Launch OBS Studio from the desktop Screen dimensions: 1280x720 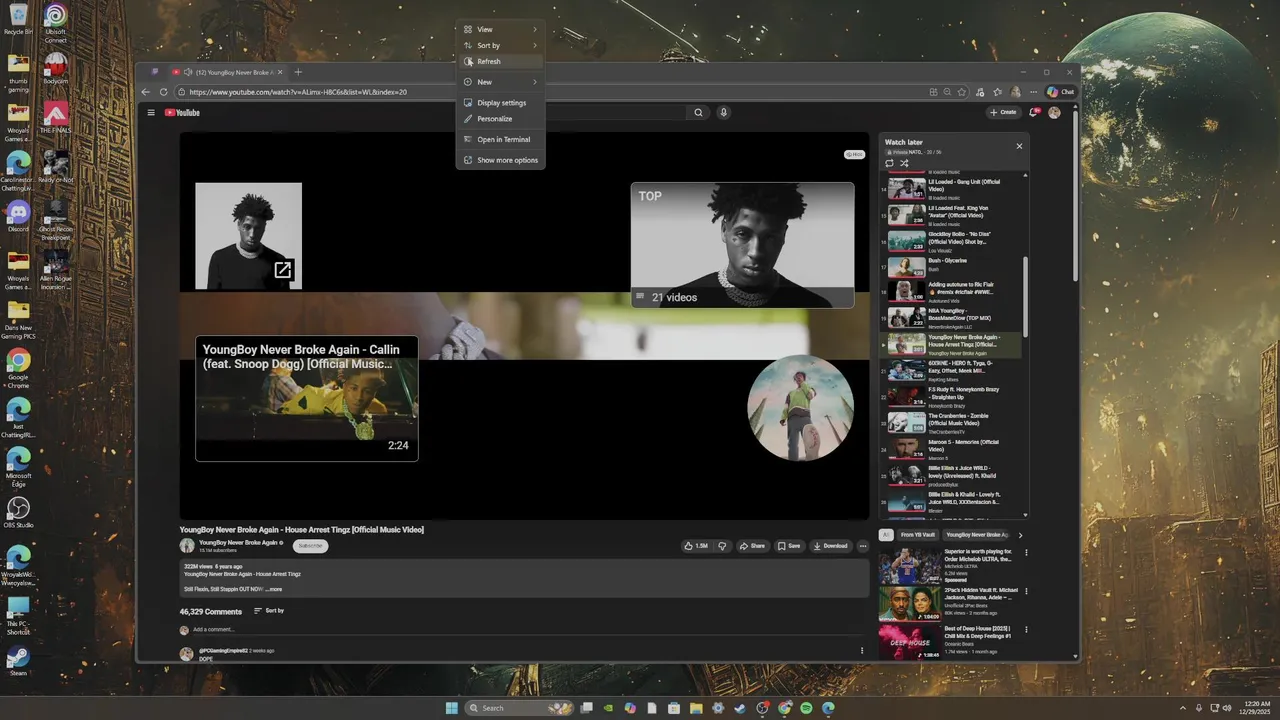tap(18, 513)
